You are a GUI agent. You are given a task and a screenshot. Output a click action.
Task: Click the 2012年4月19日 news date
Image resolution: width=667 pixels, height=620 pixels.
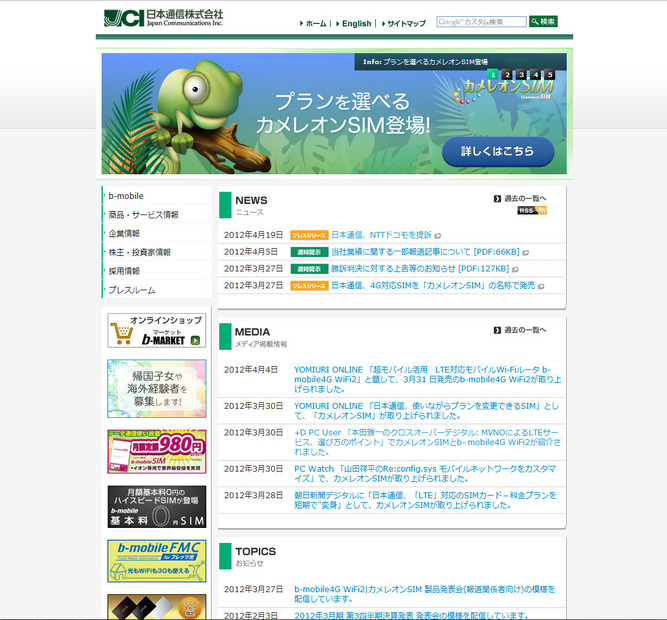coord(253,235)
